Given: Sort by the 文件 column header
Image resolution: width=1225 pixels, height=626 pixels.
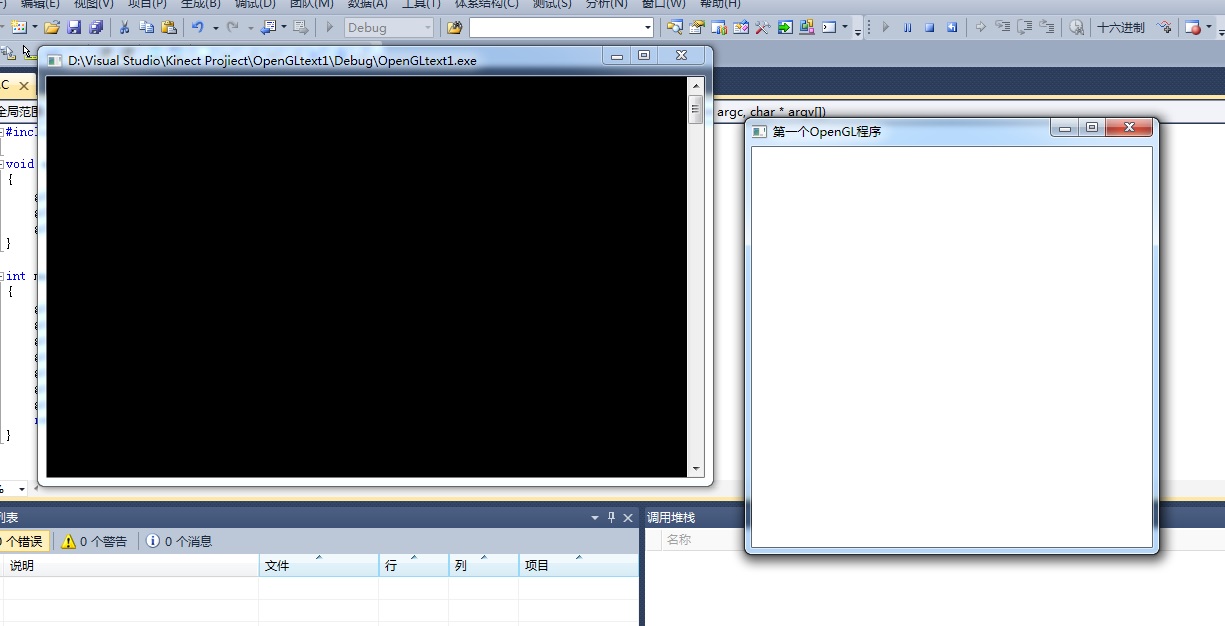Looking at the screenshot, I should click(318, 565).
